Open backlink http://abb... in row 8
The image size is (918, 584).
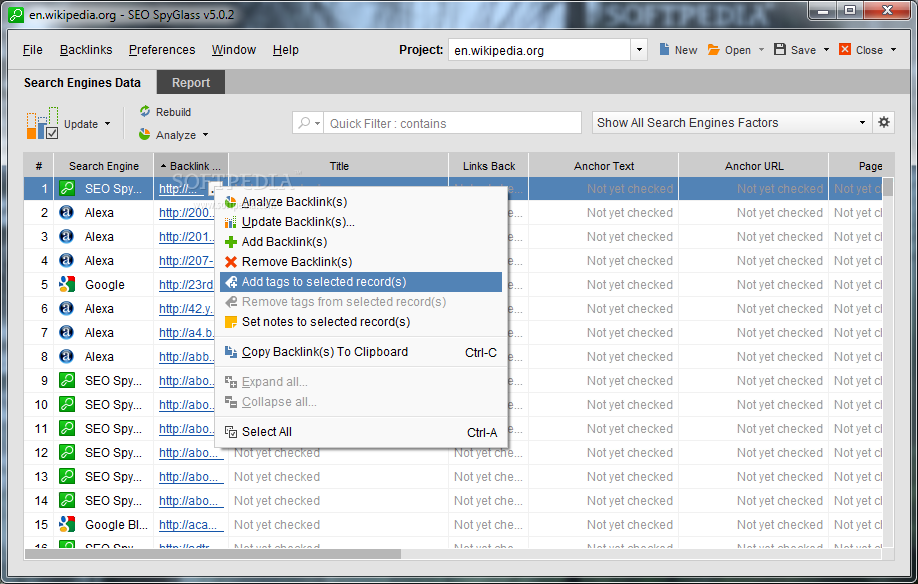pyautogui.click(x=186, y=357)
